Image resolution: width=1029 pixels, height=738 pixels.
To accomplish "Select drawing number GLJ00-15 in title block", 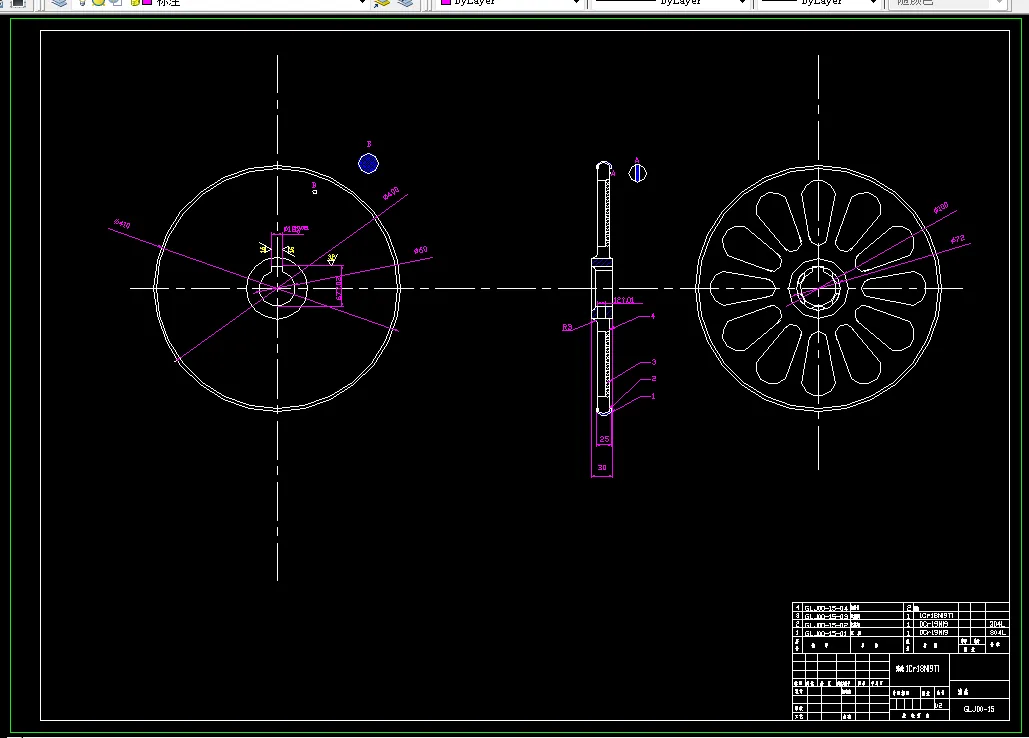I will tap(978, 709).
